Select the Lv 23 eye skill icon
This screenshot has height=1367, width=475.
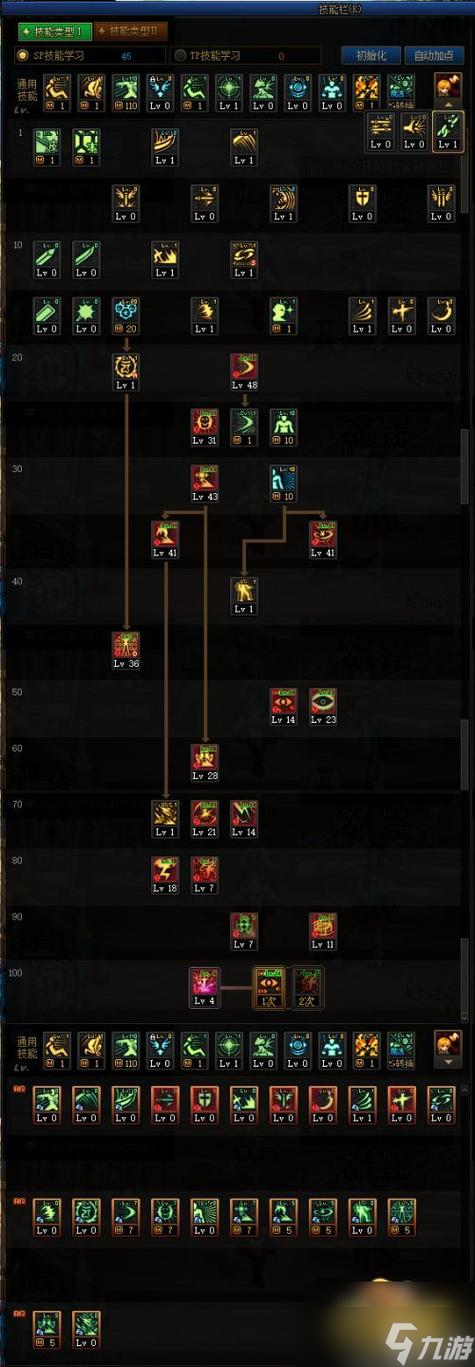coord(323,707)
